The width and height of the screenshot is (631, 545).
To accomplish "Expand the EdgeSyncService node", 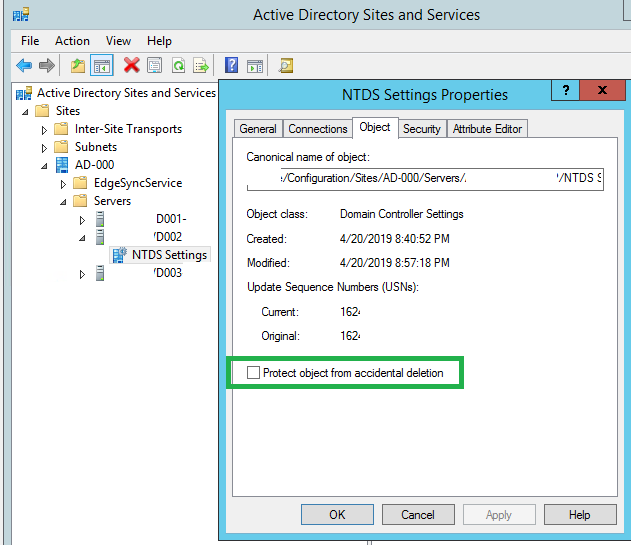I will pos(63,184).
